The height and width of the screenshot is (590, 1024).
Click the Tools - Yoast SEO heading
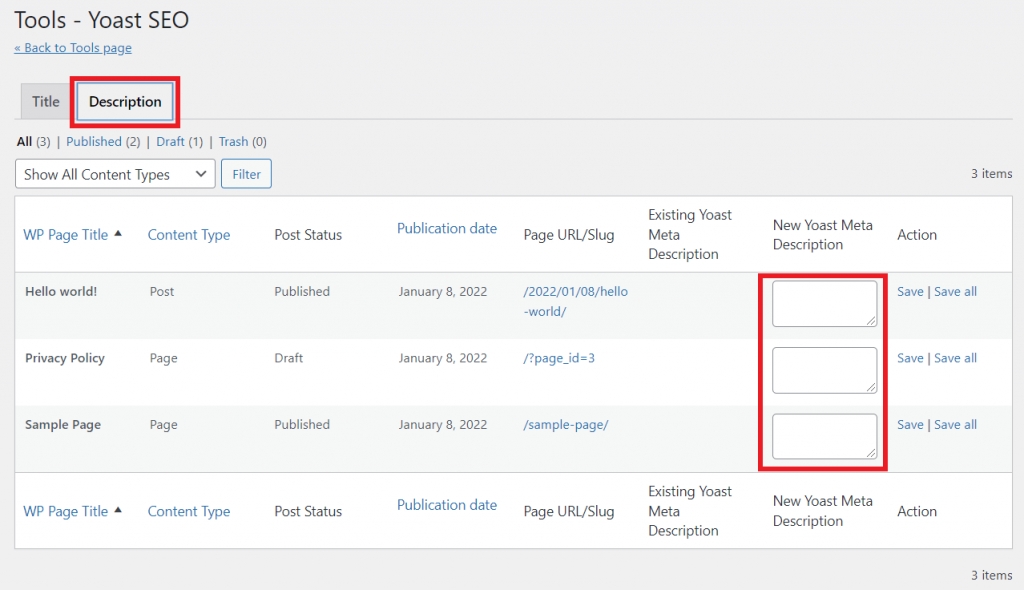[x=101, y=20]
